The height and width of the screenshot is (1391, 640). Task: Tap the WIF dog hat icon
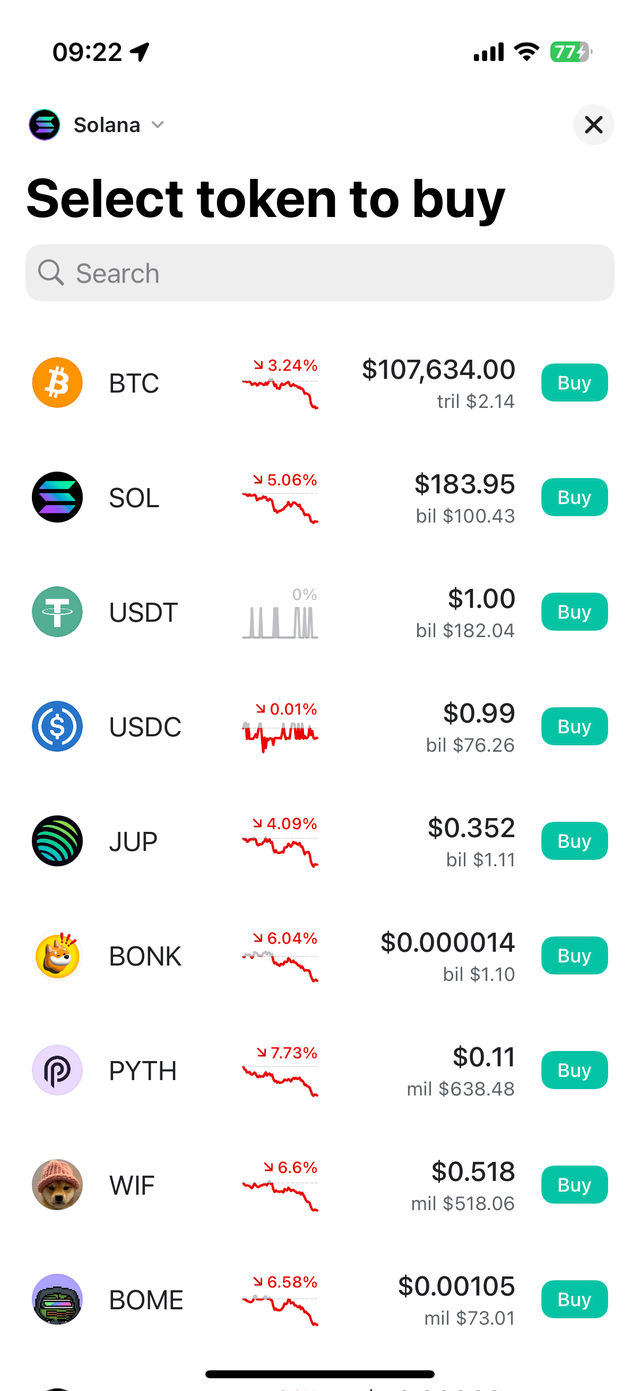[x=57, y=1185]
